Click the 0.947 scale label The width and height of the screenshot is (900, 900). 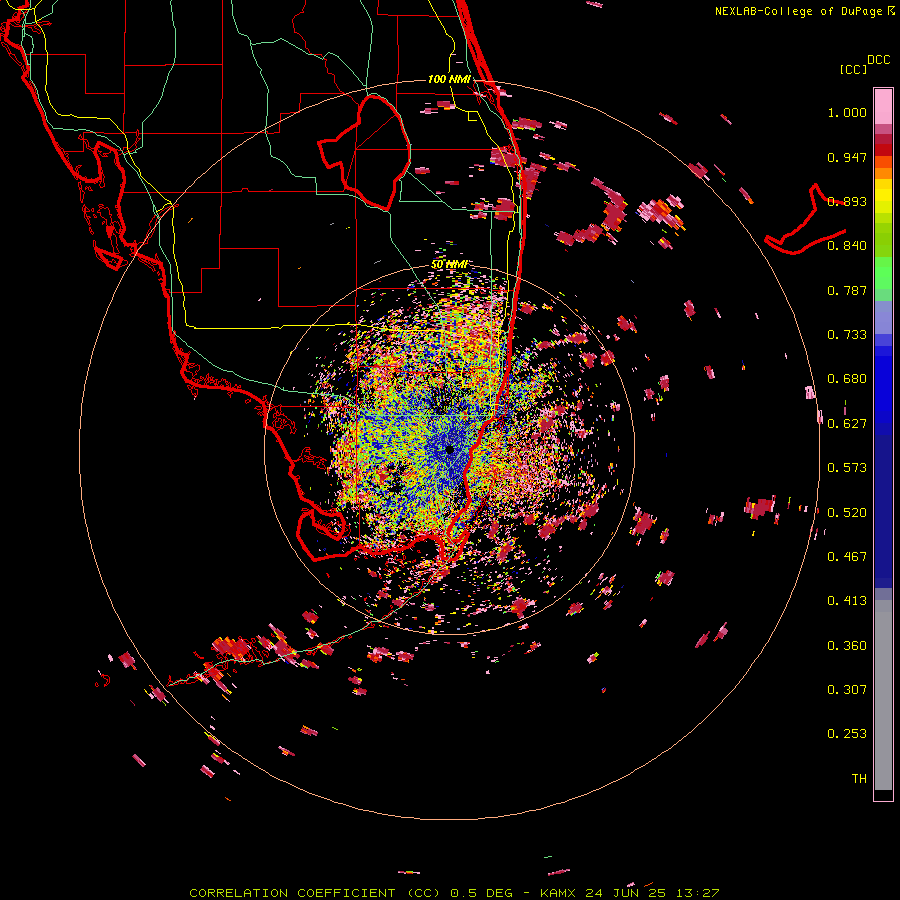(x=847, y=157)
